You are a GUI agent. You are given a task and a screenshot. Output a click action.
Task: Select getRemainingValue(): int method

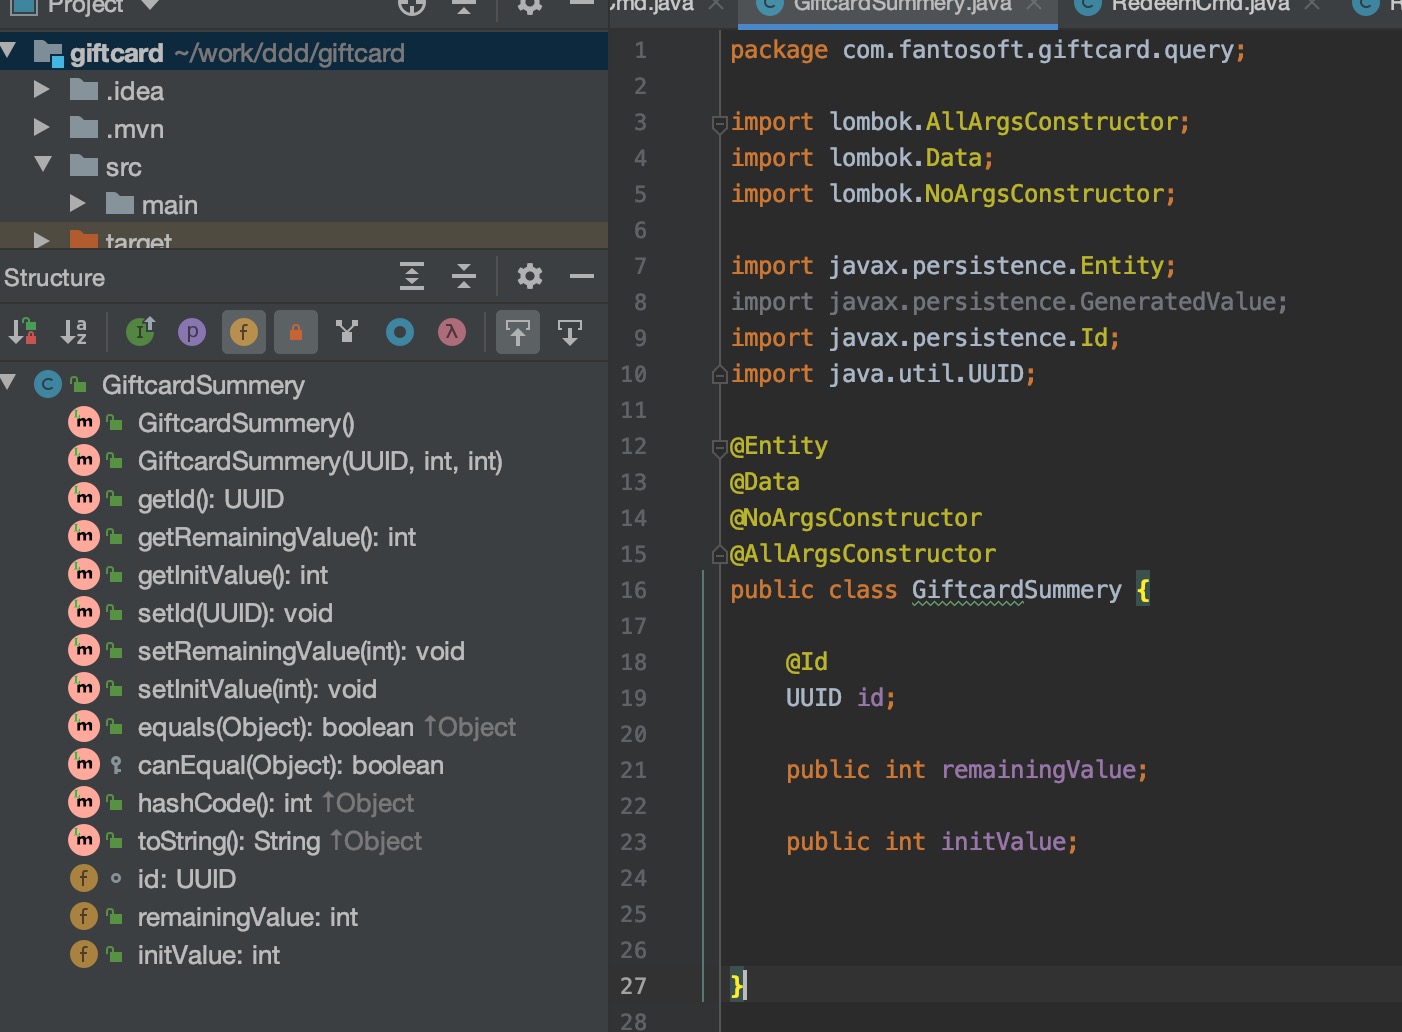pyautogui.click(x=277, y=537)
